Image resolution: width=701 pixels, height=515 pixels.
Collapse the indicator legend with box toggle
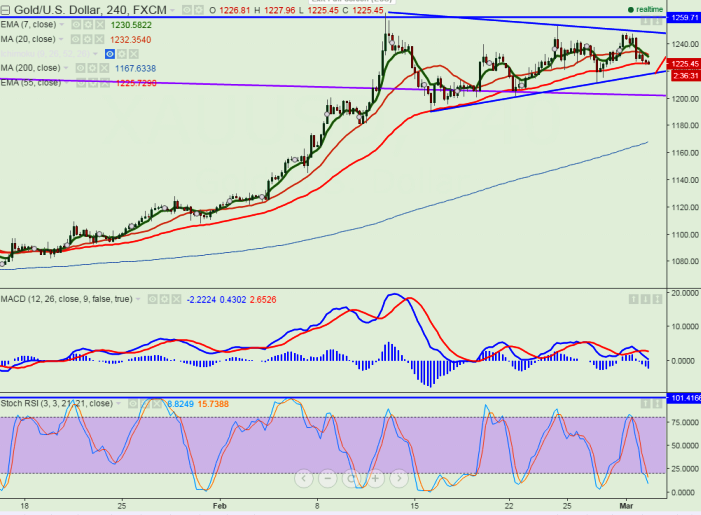click(5, 9)
